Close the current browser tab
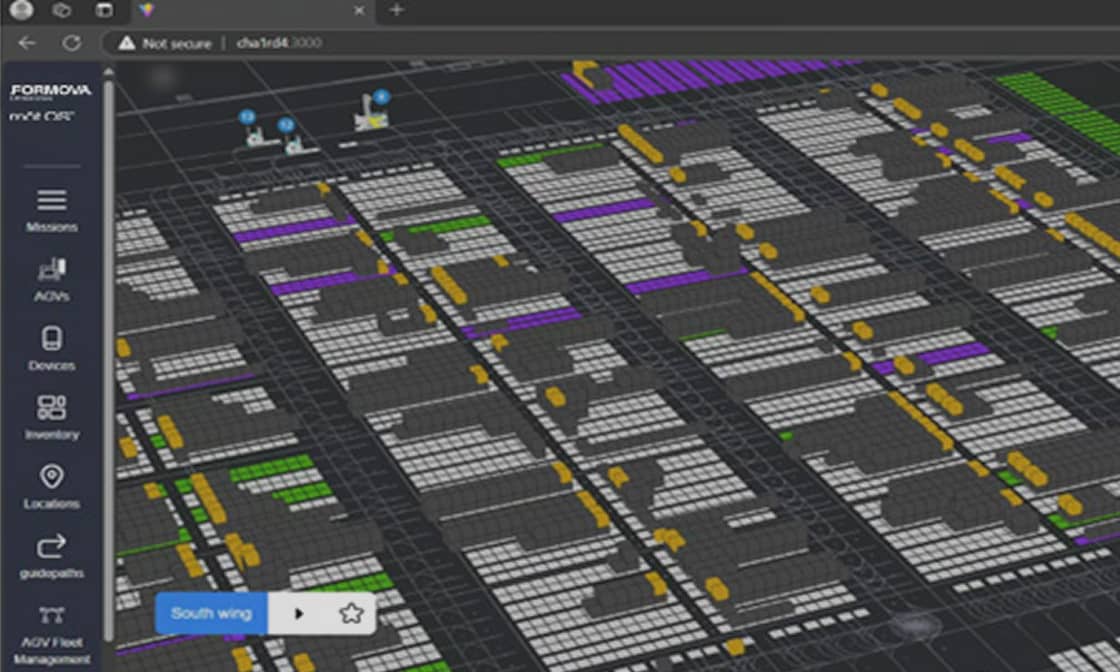 (359, 10)
